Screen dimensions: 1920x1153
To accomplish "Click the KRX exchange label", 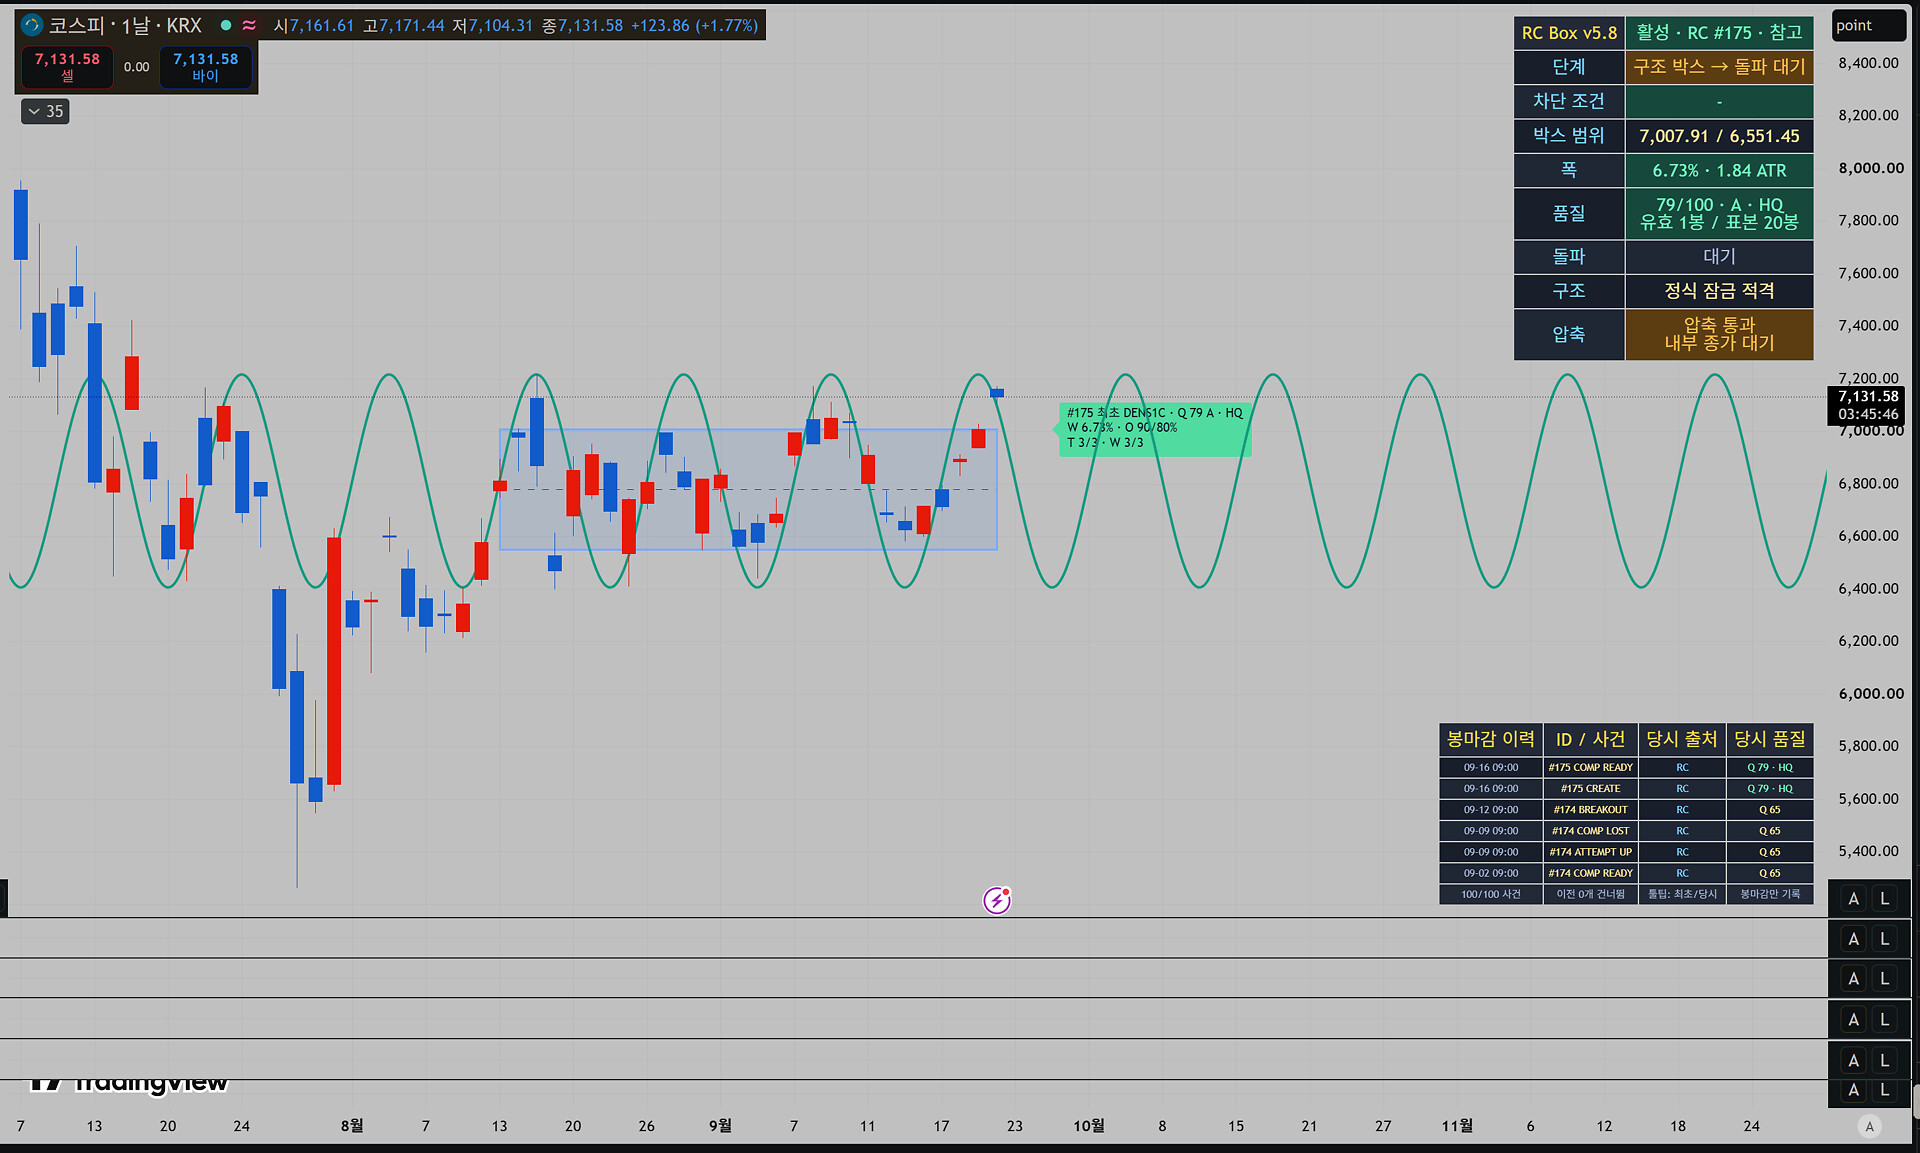I will 184,25.
